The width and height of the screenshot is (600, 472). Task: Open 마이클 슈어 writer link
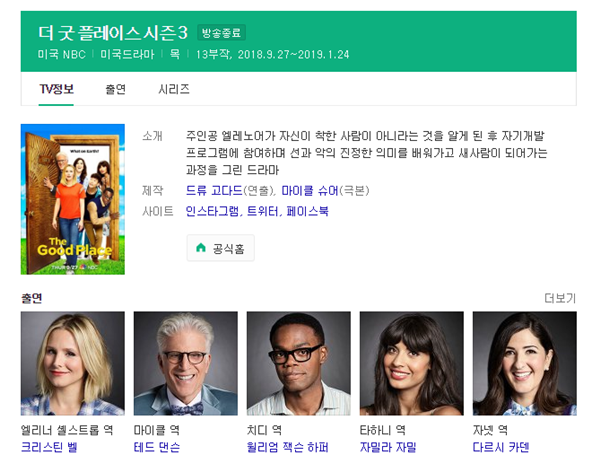point(310,190)
